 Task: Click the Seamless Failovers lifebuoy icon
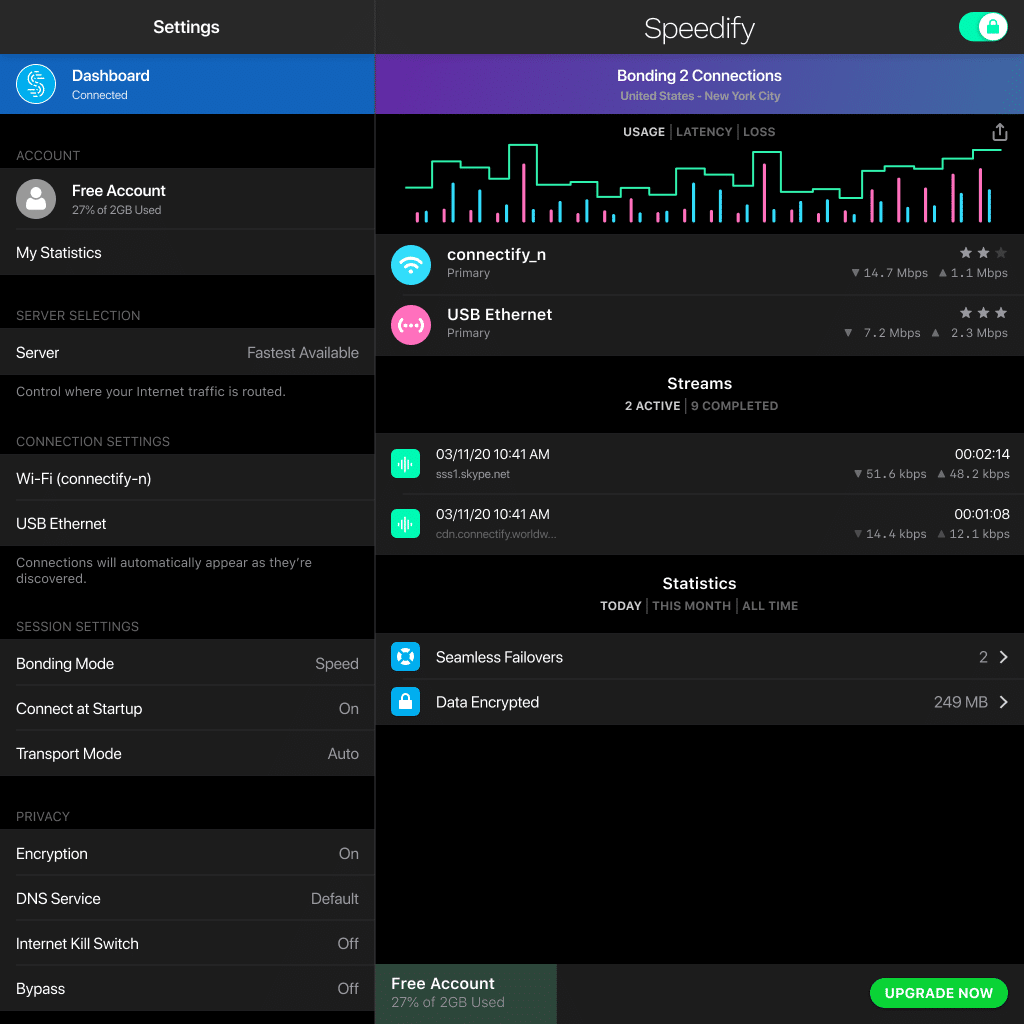coord(405,657)
